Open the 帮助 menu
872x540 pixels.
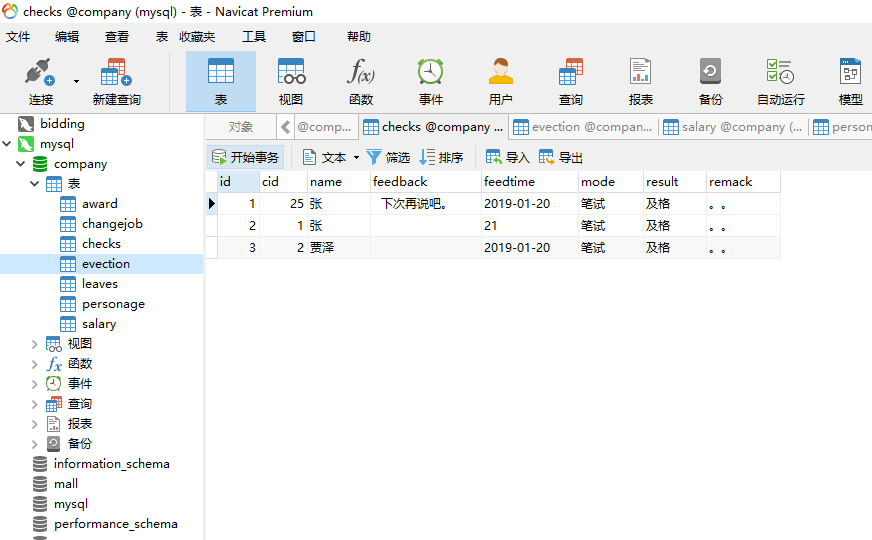[359, 37]
